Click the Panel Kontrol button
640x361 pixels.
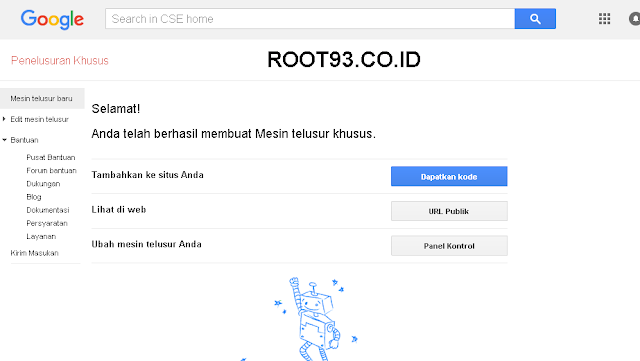click(449, 246)
